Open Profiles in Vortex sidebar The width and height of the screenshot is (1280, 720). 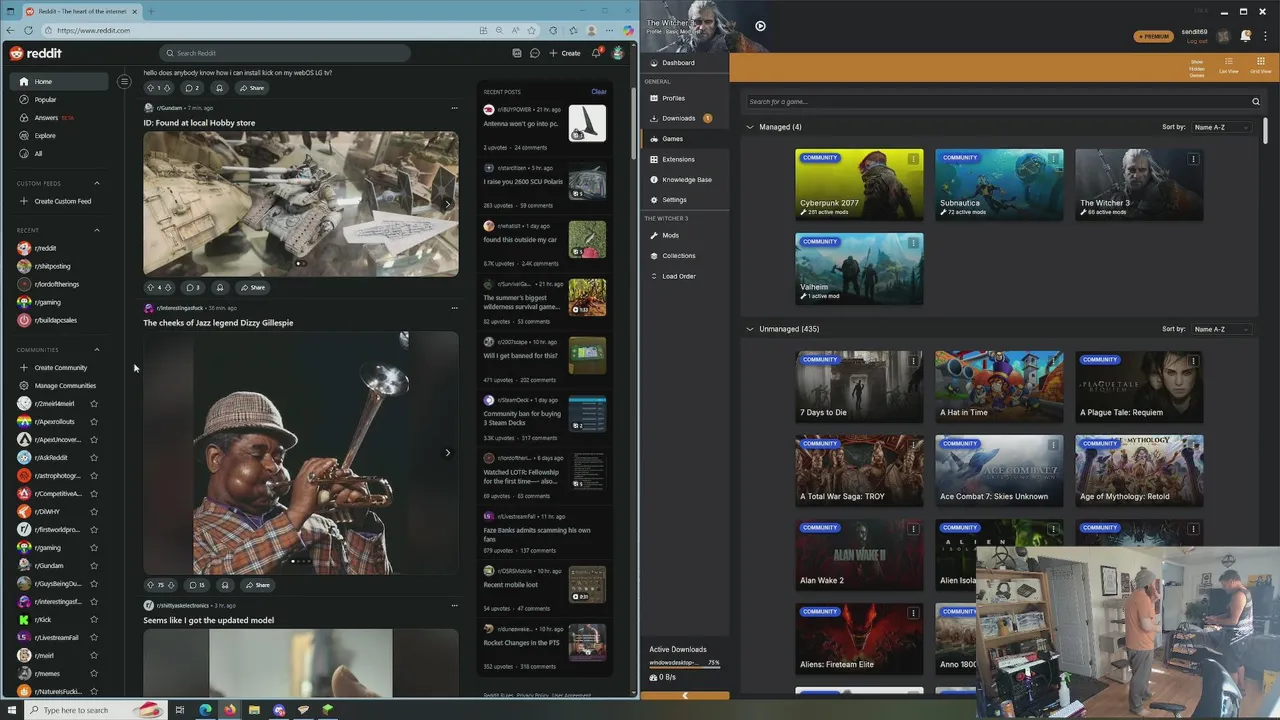pyautogui.click(x=673, y=98)
